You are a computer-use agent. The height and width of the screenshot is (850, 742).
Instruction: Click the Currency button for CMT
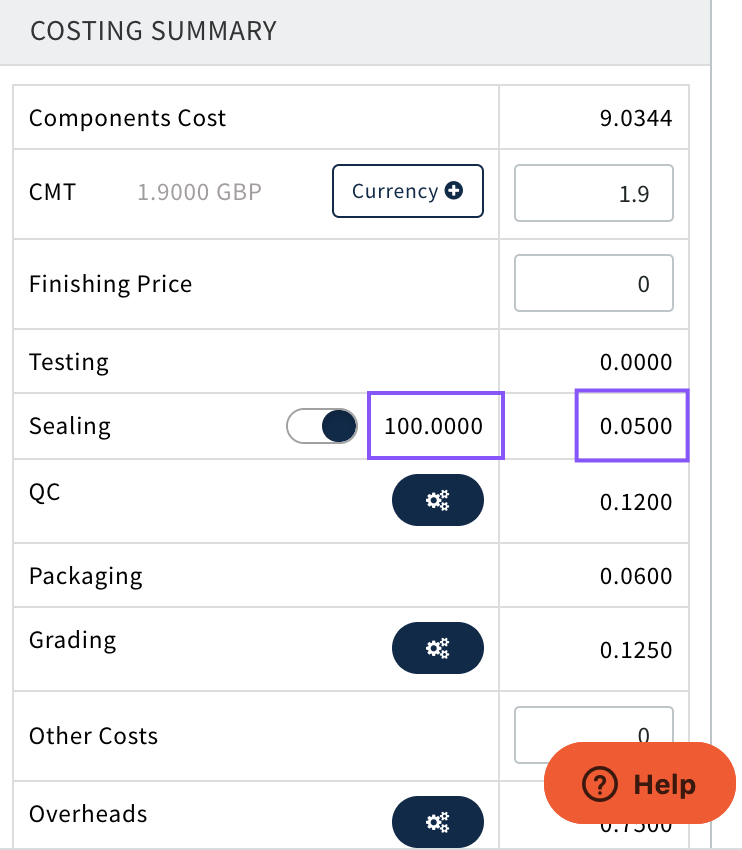(x=407, y=191)
